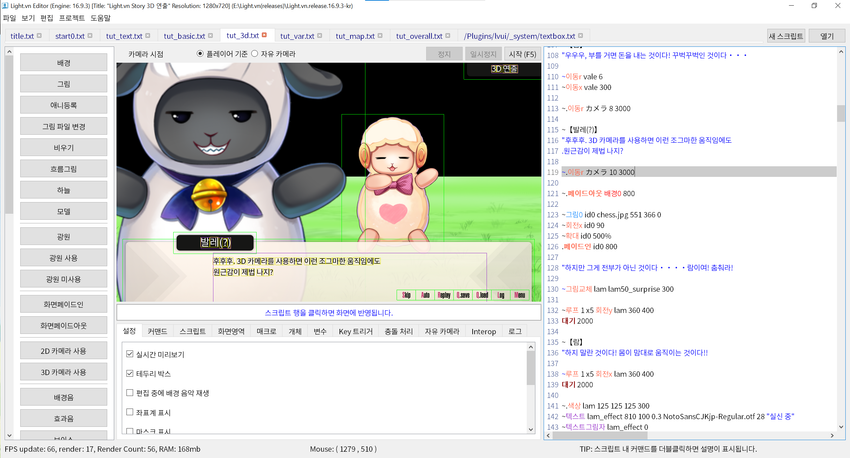The height and width of the screenshot is (458, 850).
Task: Open the 충돌 처리 tab
Action: 398,331
